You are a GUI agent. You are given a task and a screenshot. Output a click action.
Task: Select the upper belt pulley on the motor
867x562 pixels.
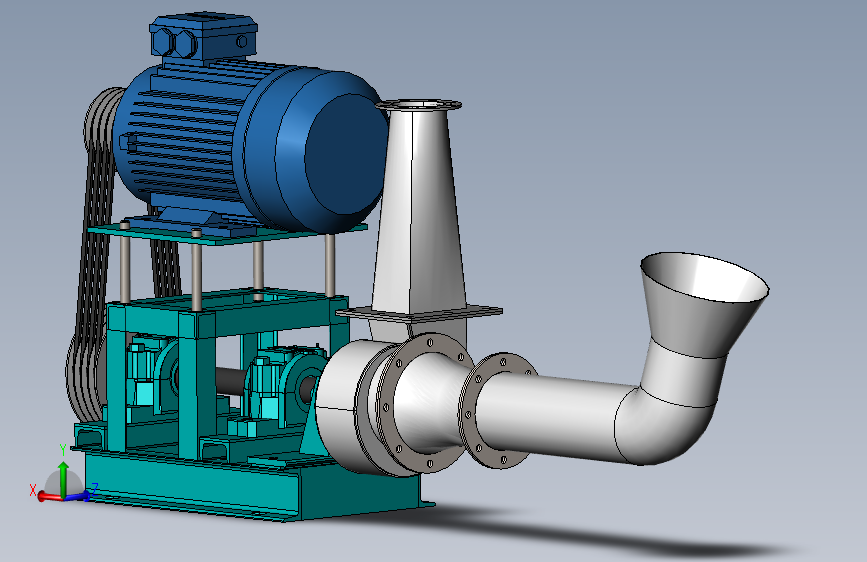101,119
